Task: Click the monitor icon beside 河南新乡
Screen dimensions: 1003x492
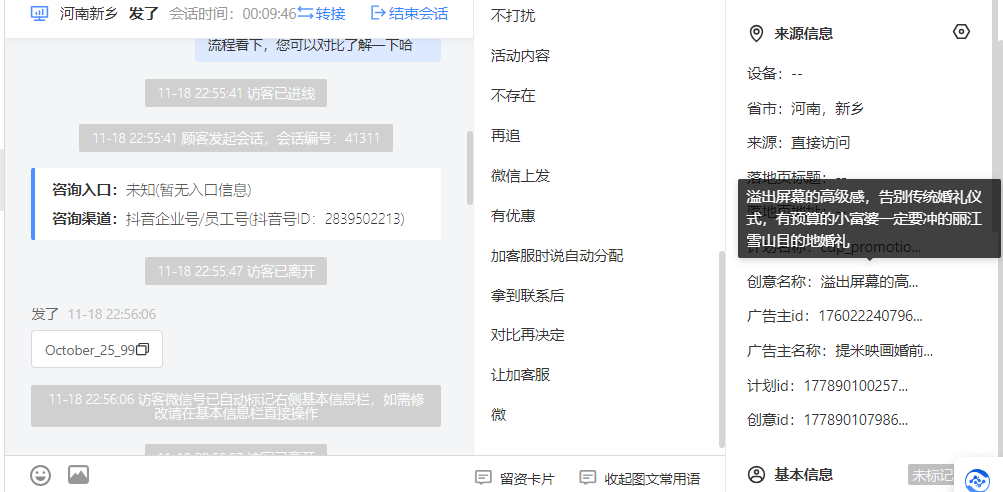Action: point(40,13)
